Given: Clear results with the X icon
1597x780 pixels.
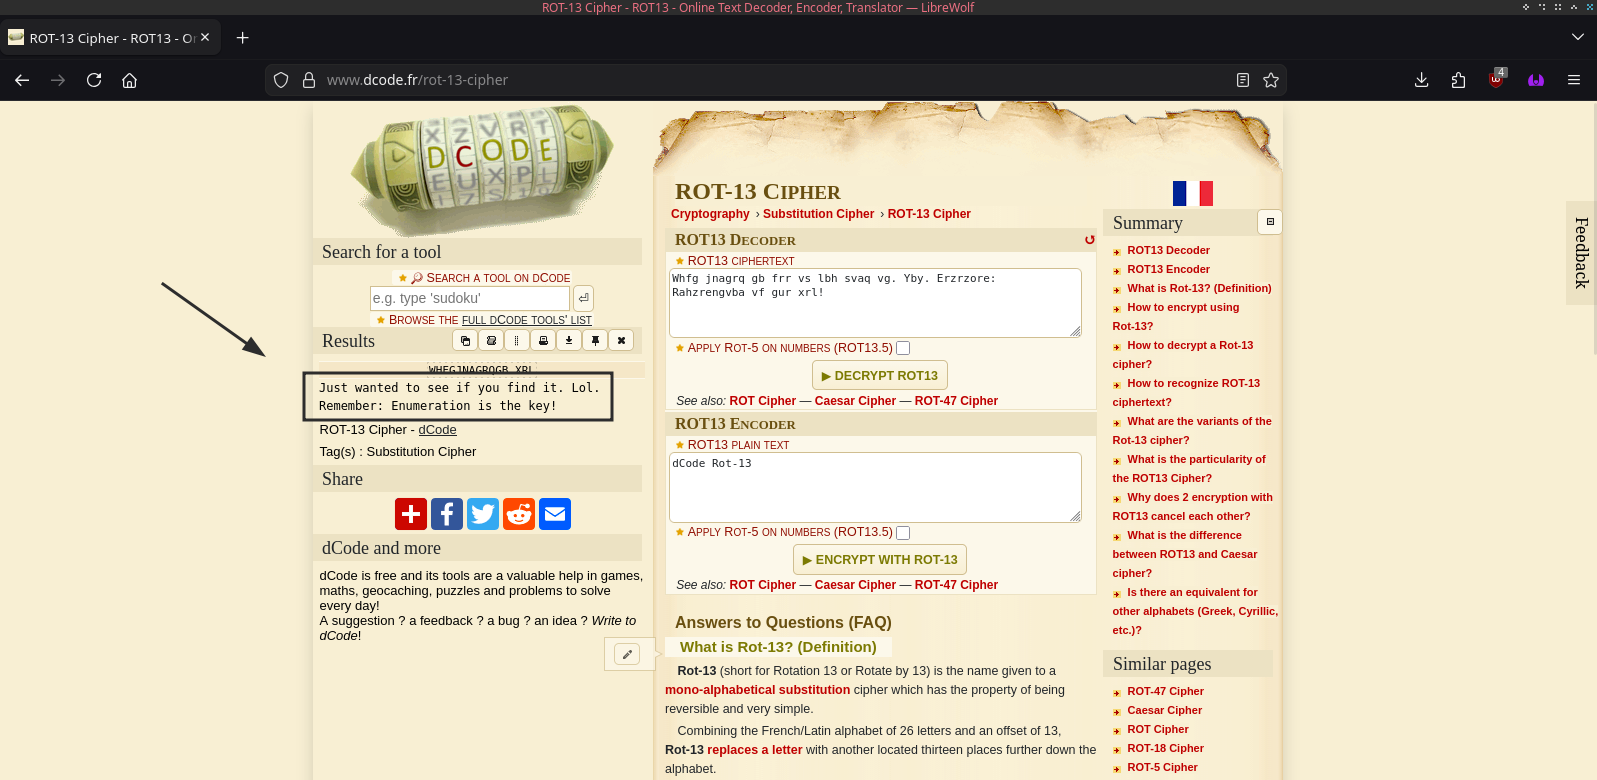Looking at the screenshot, I should [x=621, y=341].
